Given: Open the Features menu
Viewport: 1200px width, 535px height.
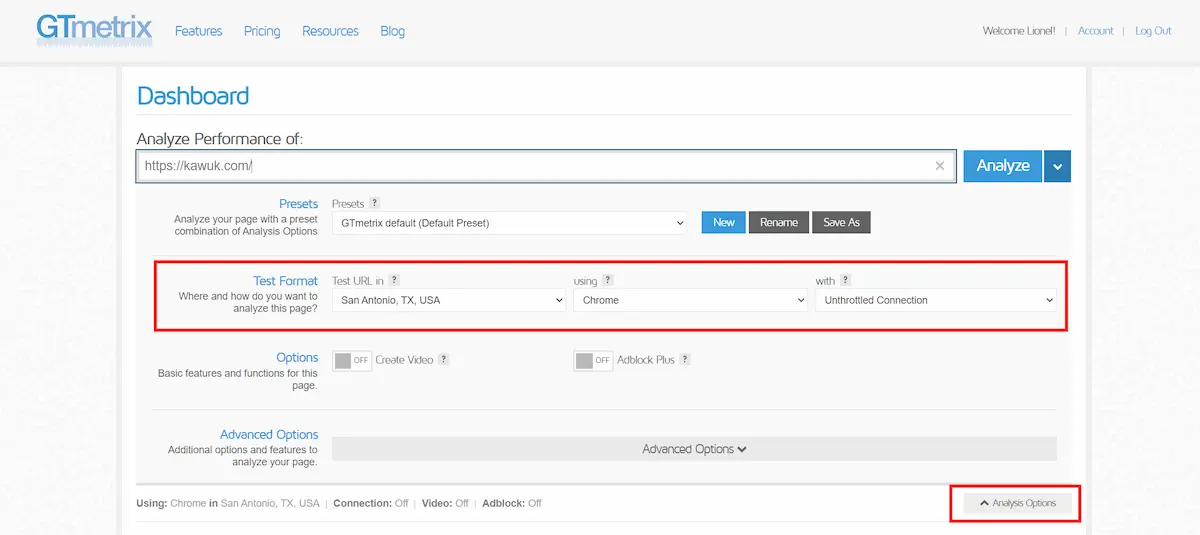Looking at the screenshot, I should pos(198,31).
